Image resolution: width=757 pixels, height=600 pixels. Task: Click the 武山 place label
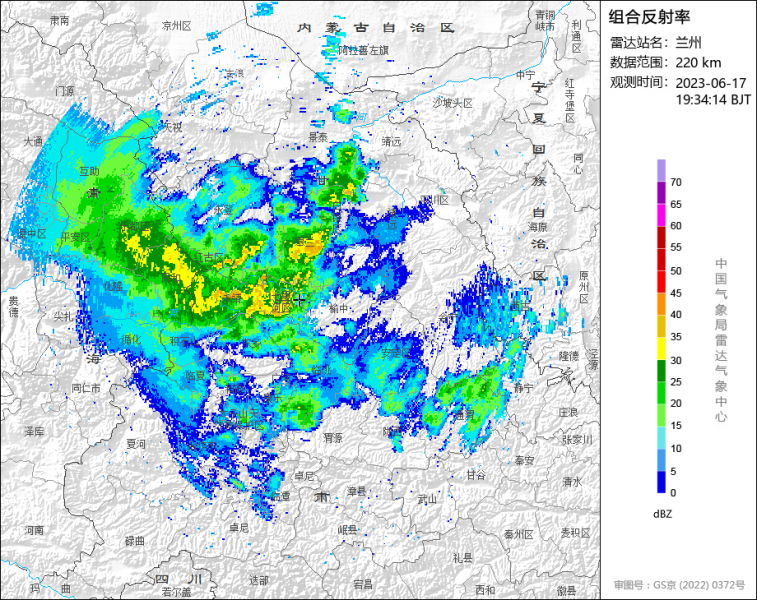click(427, 498)
